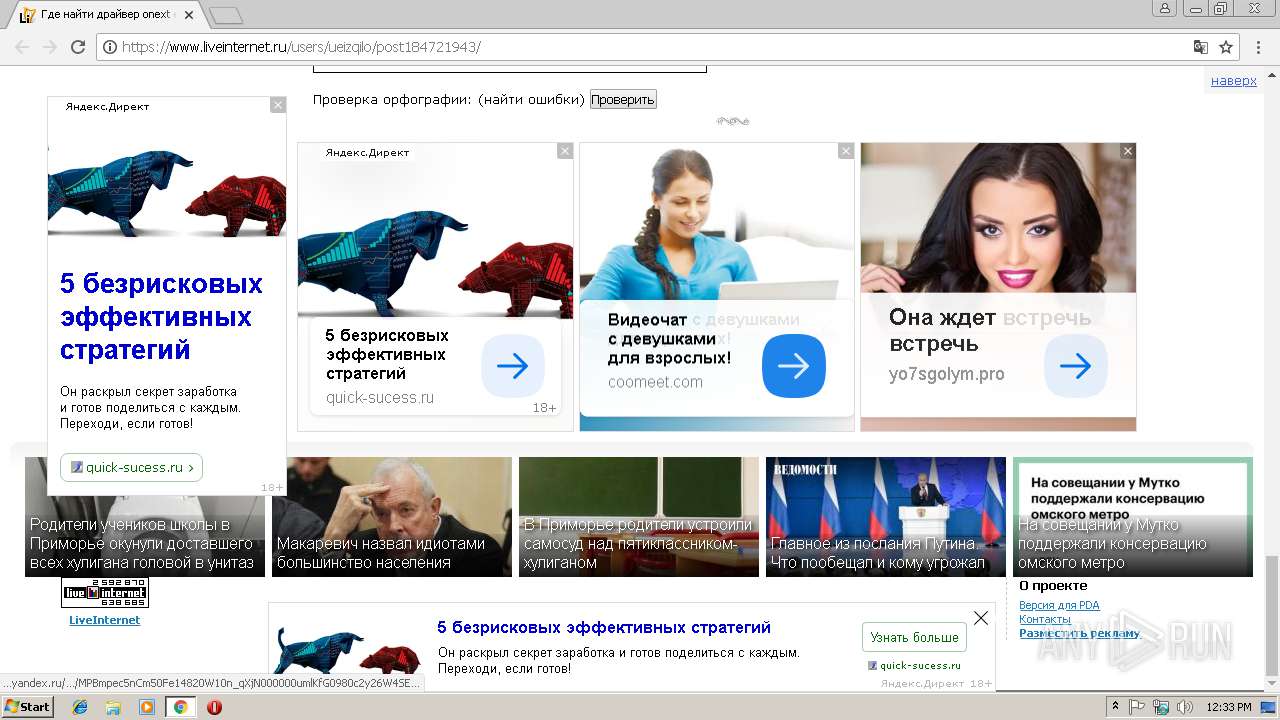Open the media player taskbar icon
Viewport: 1280px width, 720px height.
146,707
